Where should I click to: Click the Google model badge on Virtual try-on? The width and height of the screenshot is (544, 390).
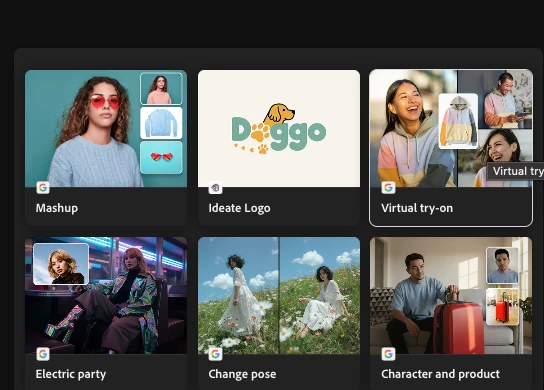[x=388, y=188]
